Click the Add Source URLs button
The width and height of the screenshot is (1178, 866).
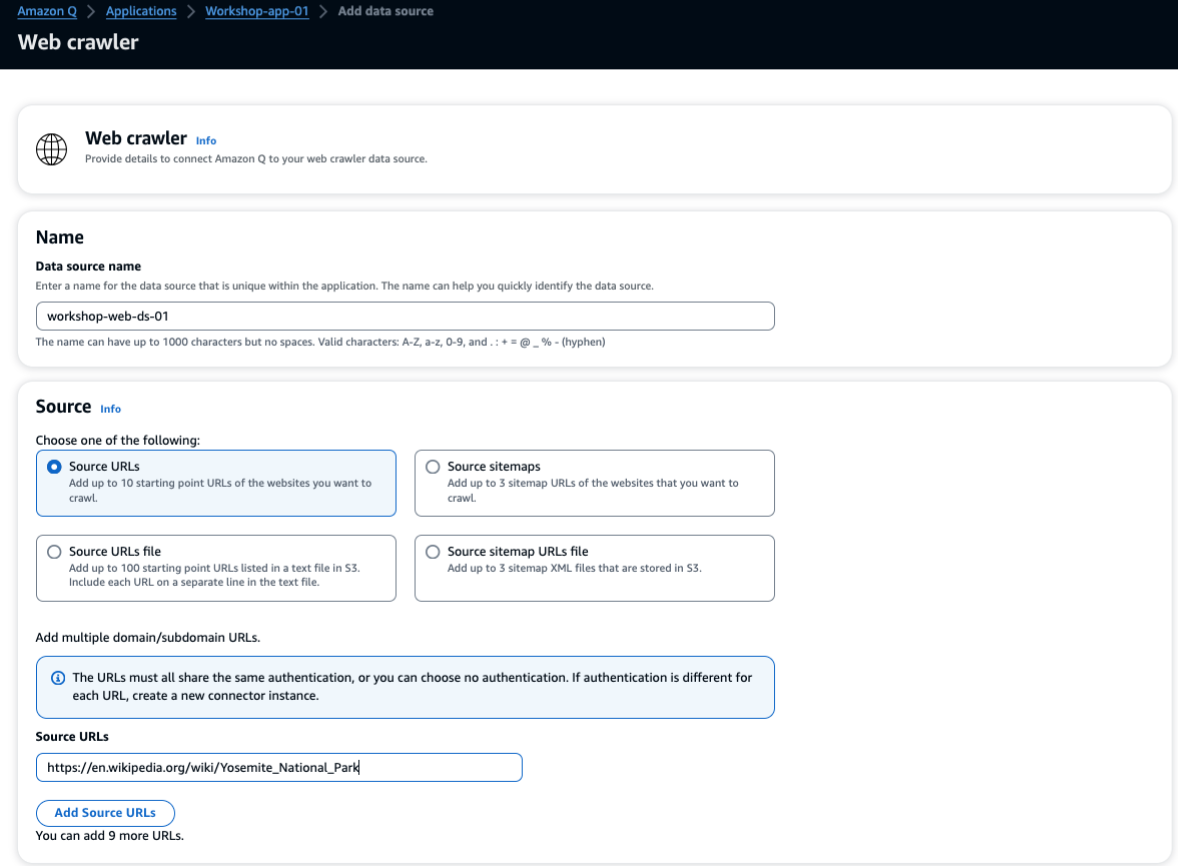105,813
